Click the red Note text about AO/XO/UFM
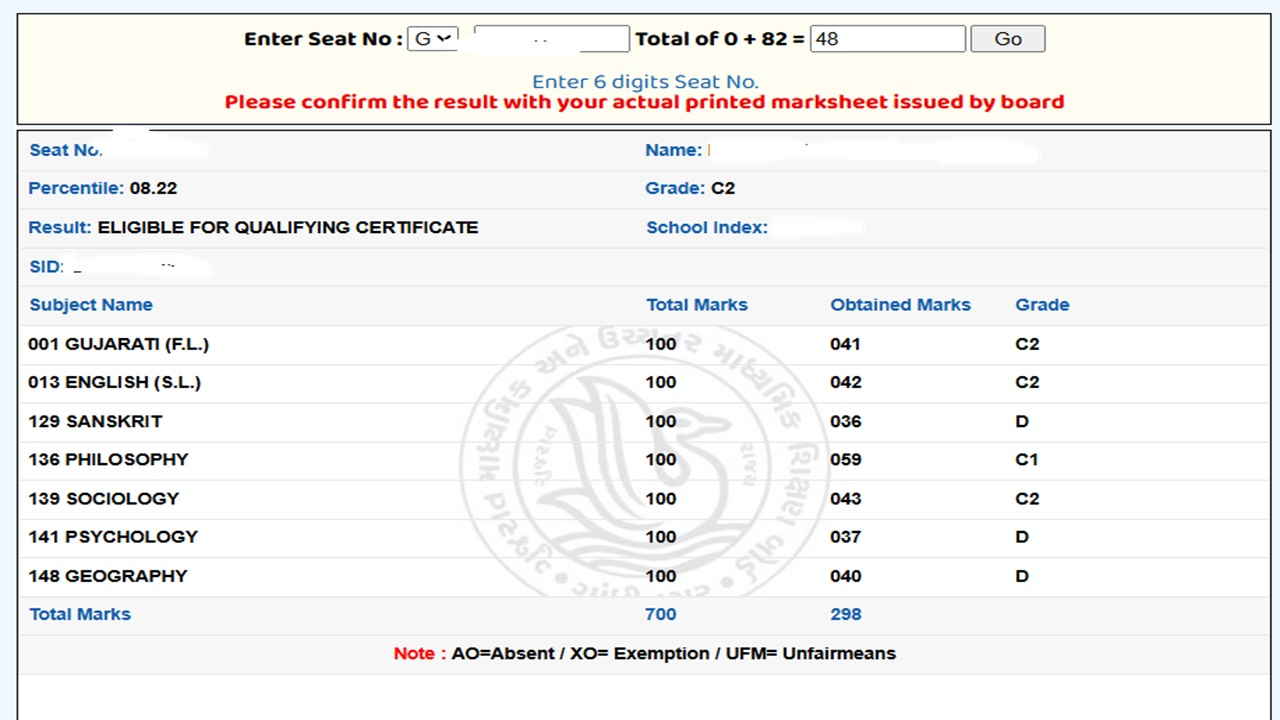 click(417, 653)
